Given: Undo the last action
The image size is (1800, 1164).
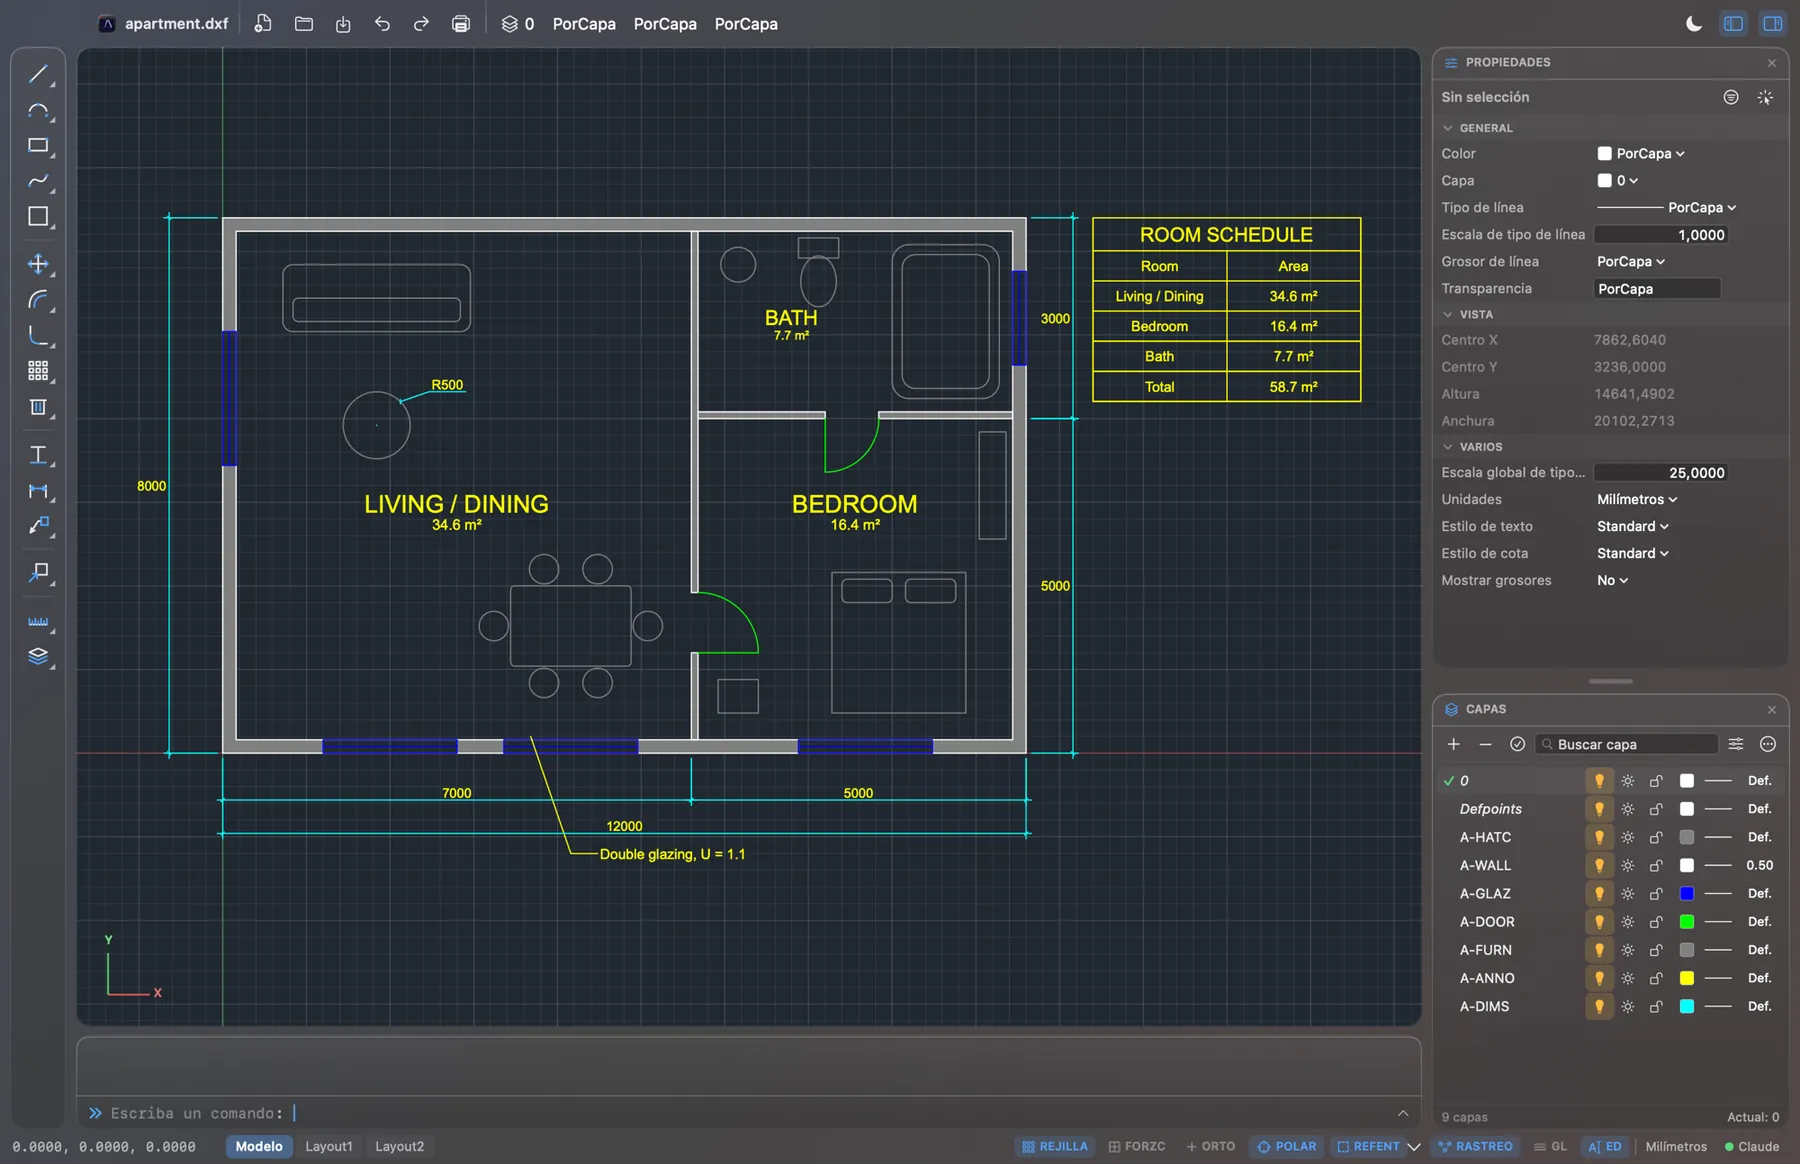Looking at the screenshot, I should coord(382,24).
